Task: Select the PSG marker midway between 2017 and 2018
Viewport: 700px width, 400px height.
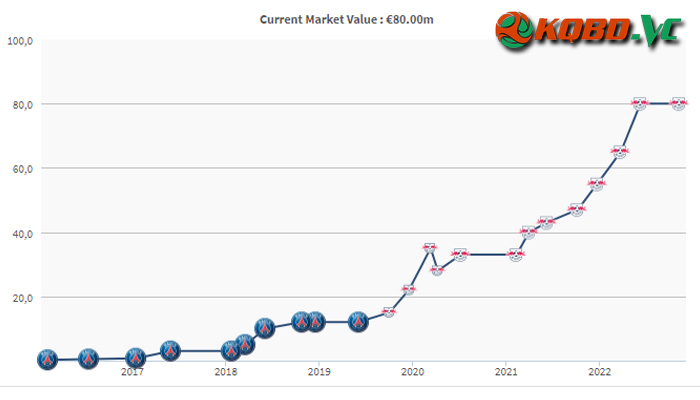Action: point(170,351)
